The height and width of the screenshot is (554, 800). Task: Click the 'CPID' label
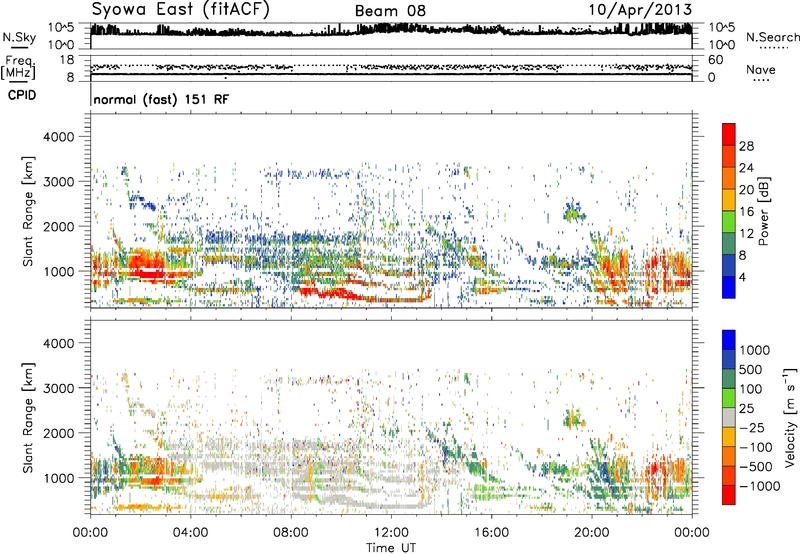point(22,95)
